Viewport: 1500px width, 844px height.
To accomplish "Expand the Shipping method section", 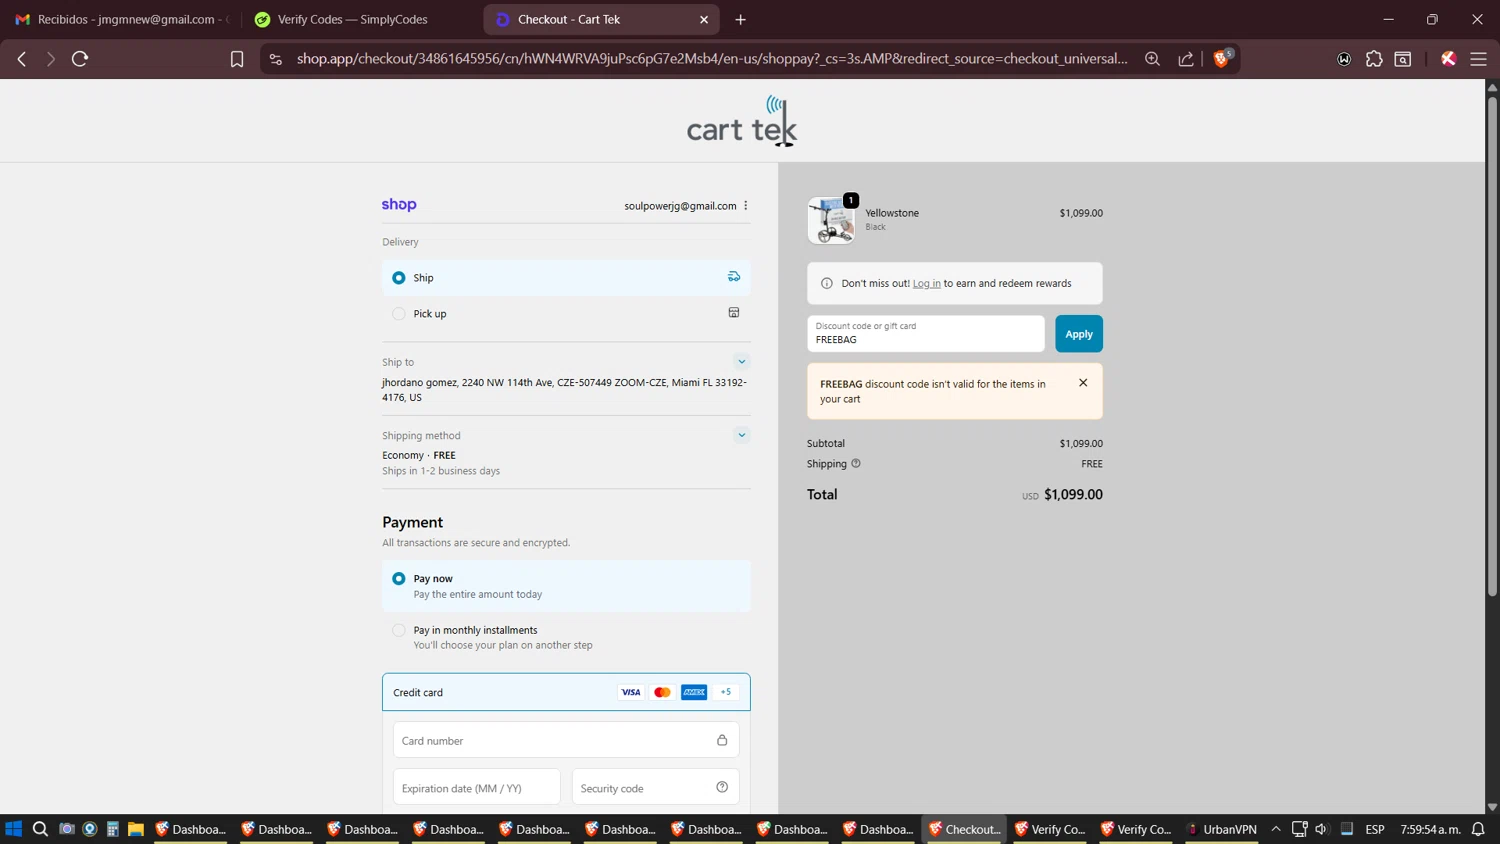I will pos(742,435).
